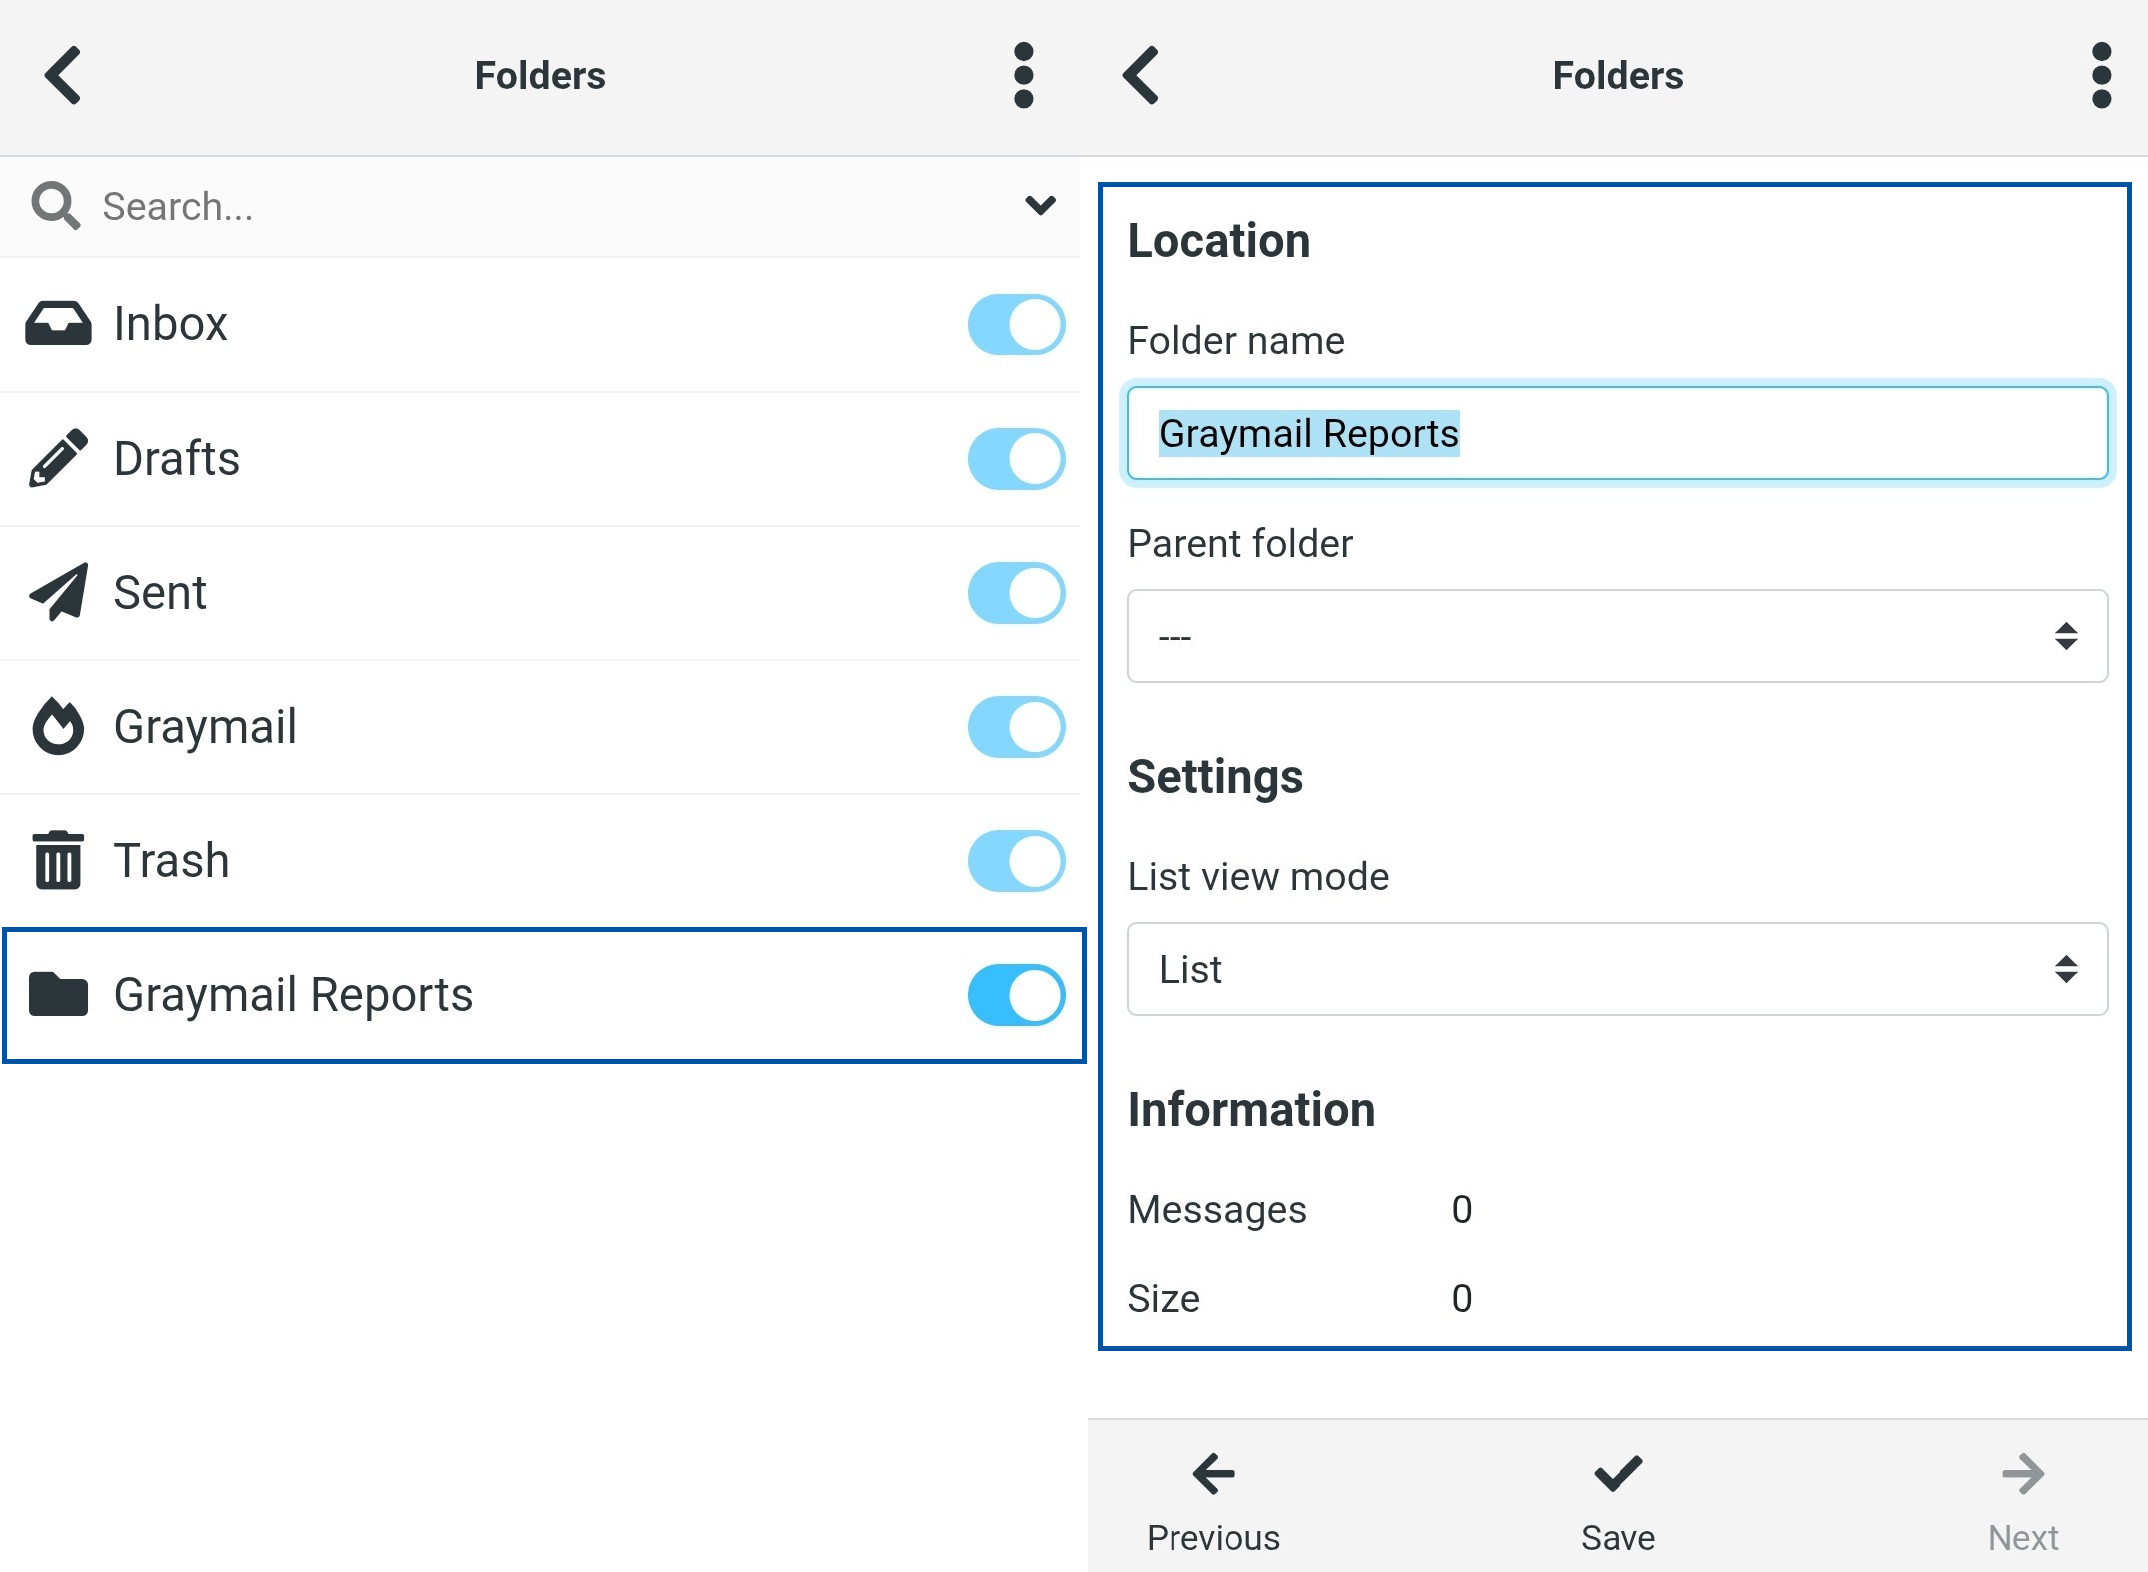The height and width of the screenshot is (1572, 2148).
Task: Click the Graymail flame icon
Action: coord(58,726)
